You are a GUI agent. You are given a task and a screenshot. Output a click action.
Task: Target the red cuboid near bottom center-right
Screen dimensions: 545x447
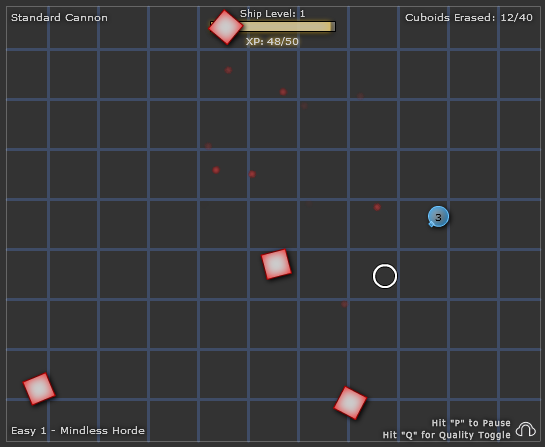pyautogui.click(x=350, y=403)
